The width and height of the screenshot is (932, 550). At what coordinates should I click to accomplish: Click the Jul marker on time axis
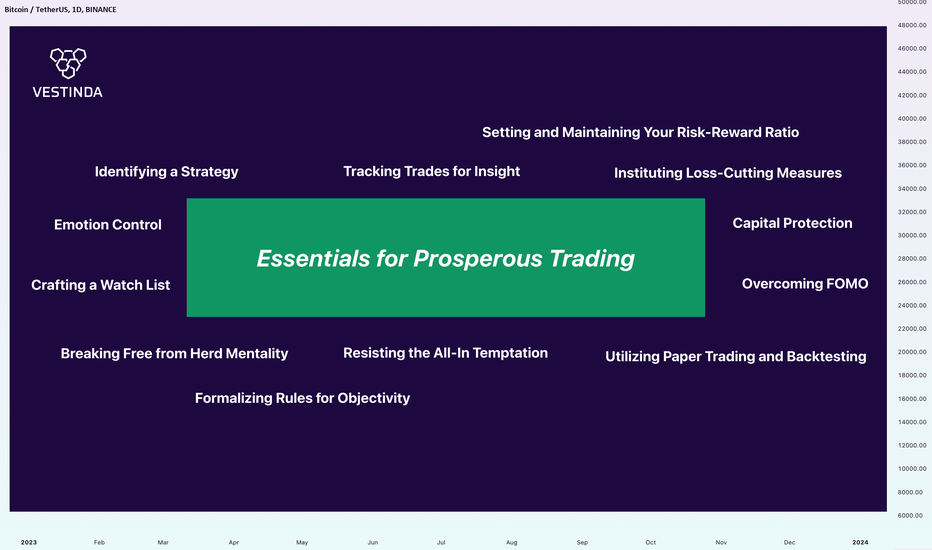coord(441,542)
